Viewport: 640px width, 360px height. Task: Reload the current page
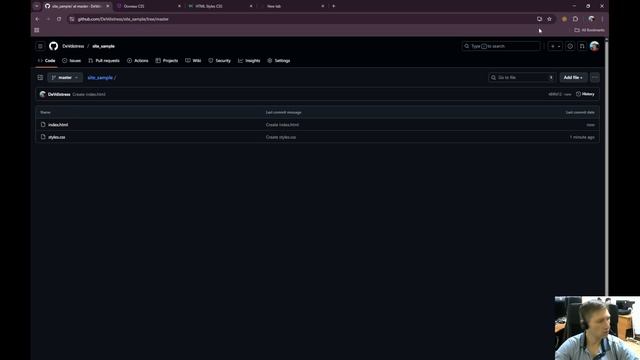pyautogui.click(x=59, y=19)
